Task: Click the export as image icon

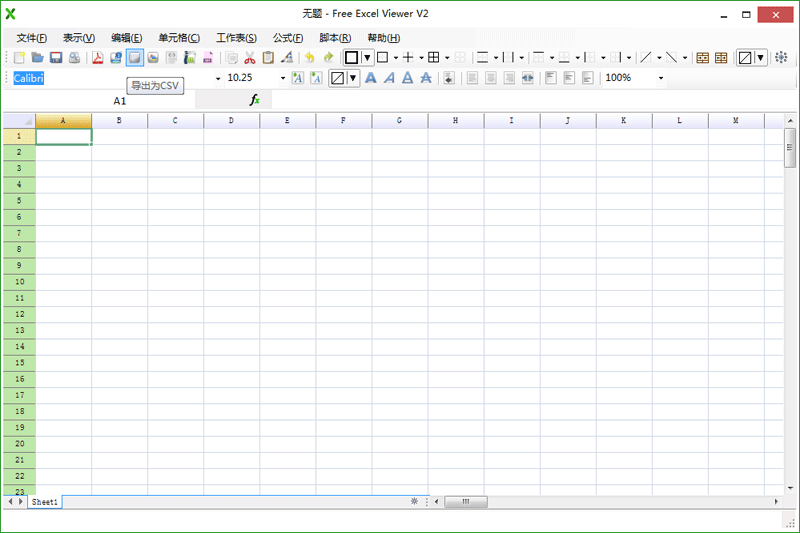Action: pos(153,58)
